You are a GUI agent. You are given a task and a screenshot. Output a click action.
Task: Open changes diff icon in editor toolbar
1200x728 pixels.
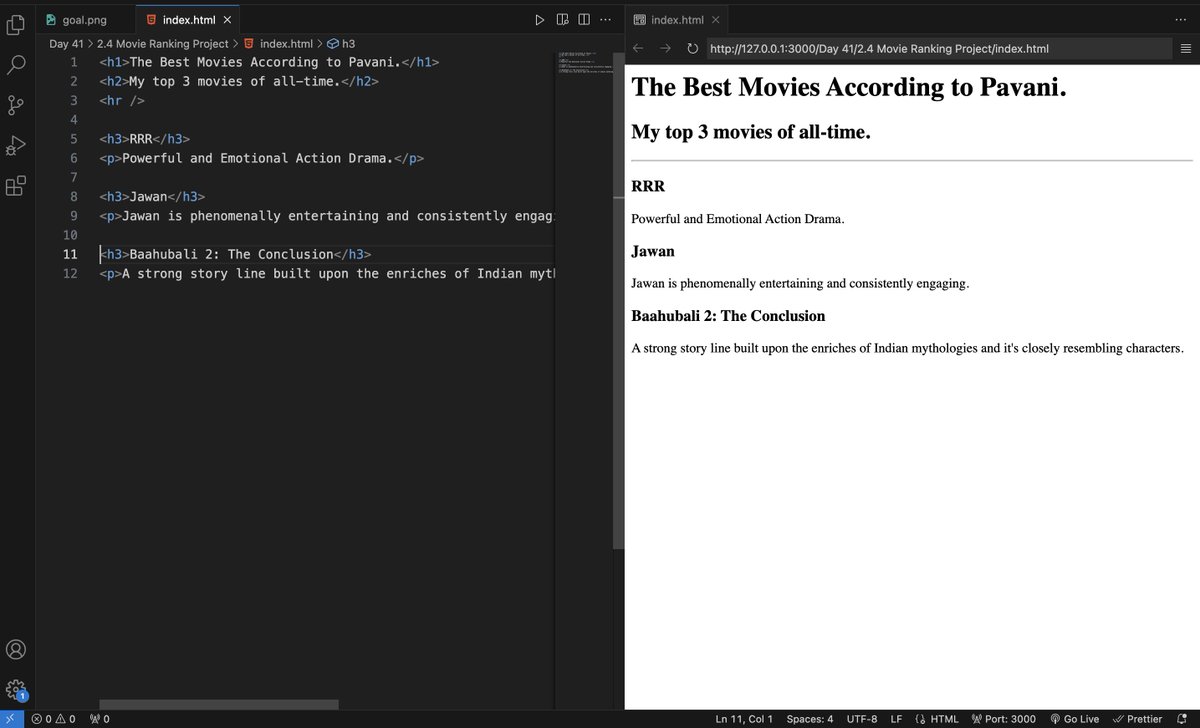562,20
